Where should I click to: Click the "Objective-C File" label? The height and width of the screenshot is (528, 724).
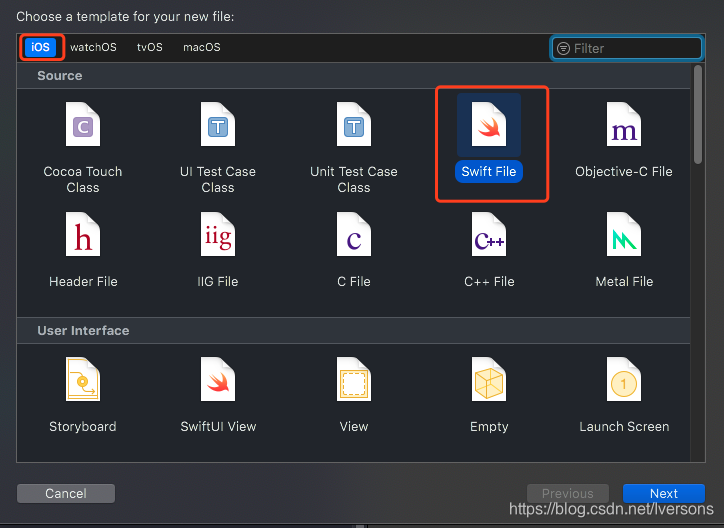point(624,172)
